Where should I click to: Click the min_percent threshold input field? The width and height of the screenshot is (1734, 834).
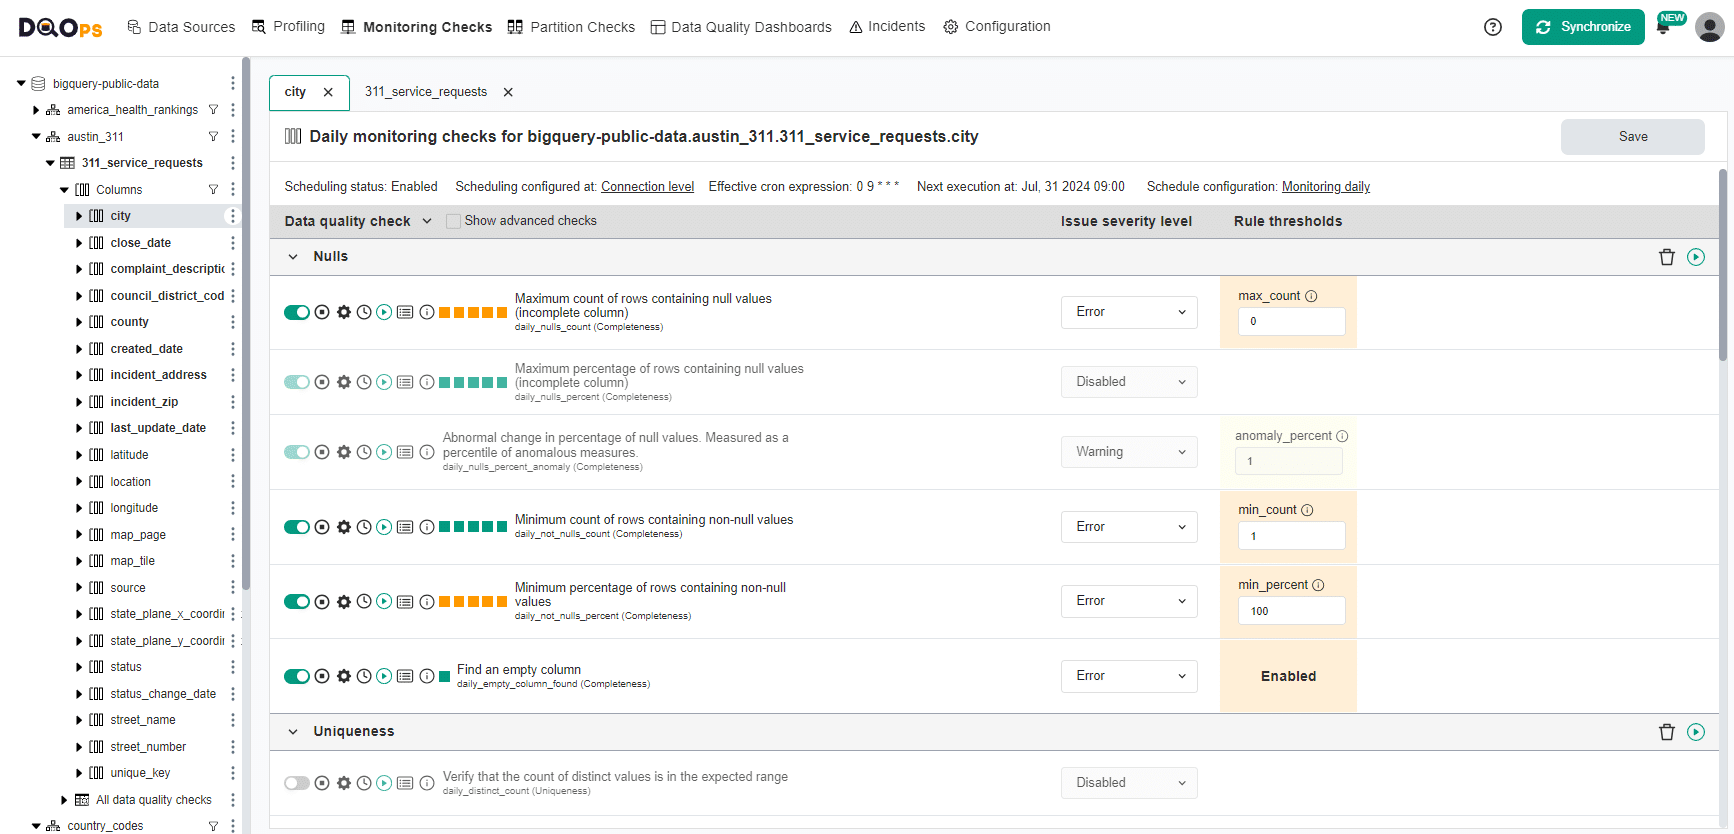(x=1291, y=611)
